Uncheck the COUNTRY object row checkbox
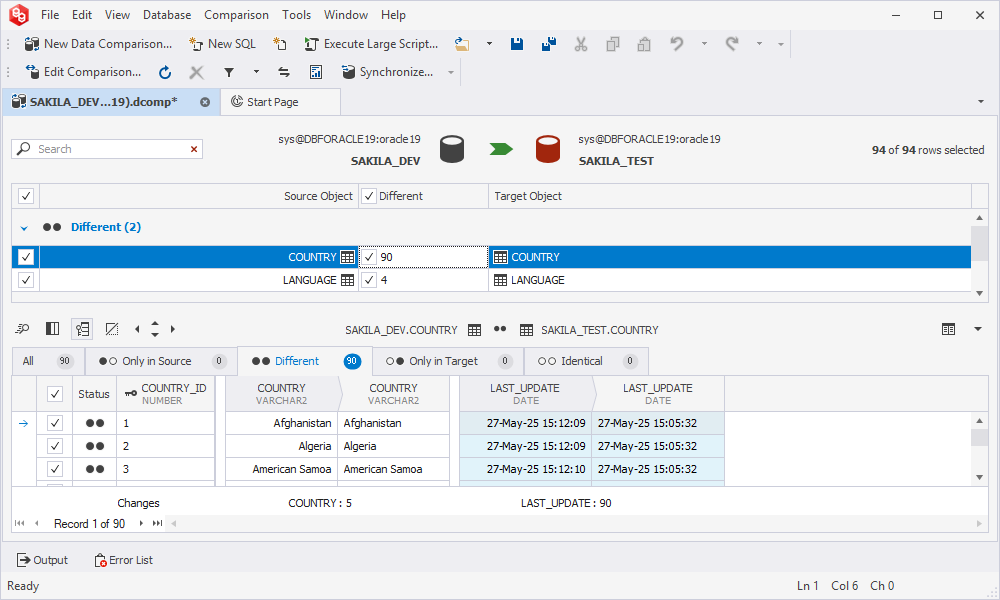 [x=26, y=257]
